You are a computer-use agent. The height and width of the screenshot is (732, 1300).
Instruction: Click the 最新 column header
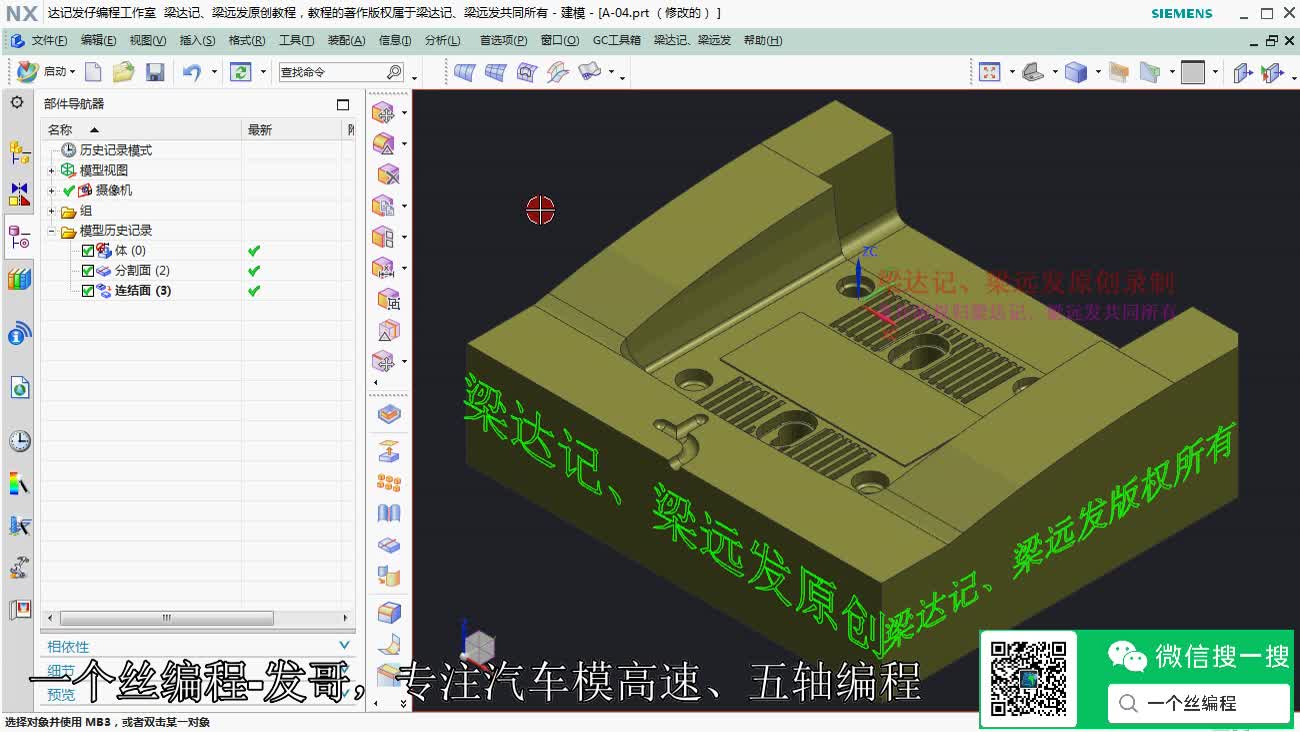[x=293, y=130]
